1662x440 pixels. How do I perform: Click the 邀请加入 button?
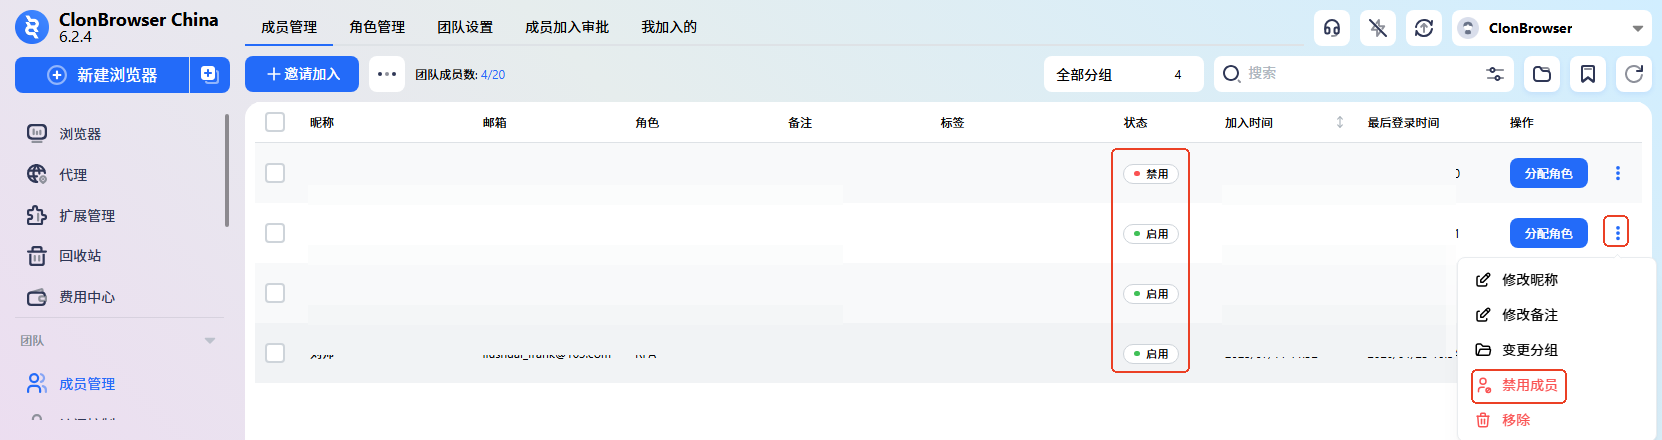302,74
